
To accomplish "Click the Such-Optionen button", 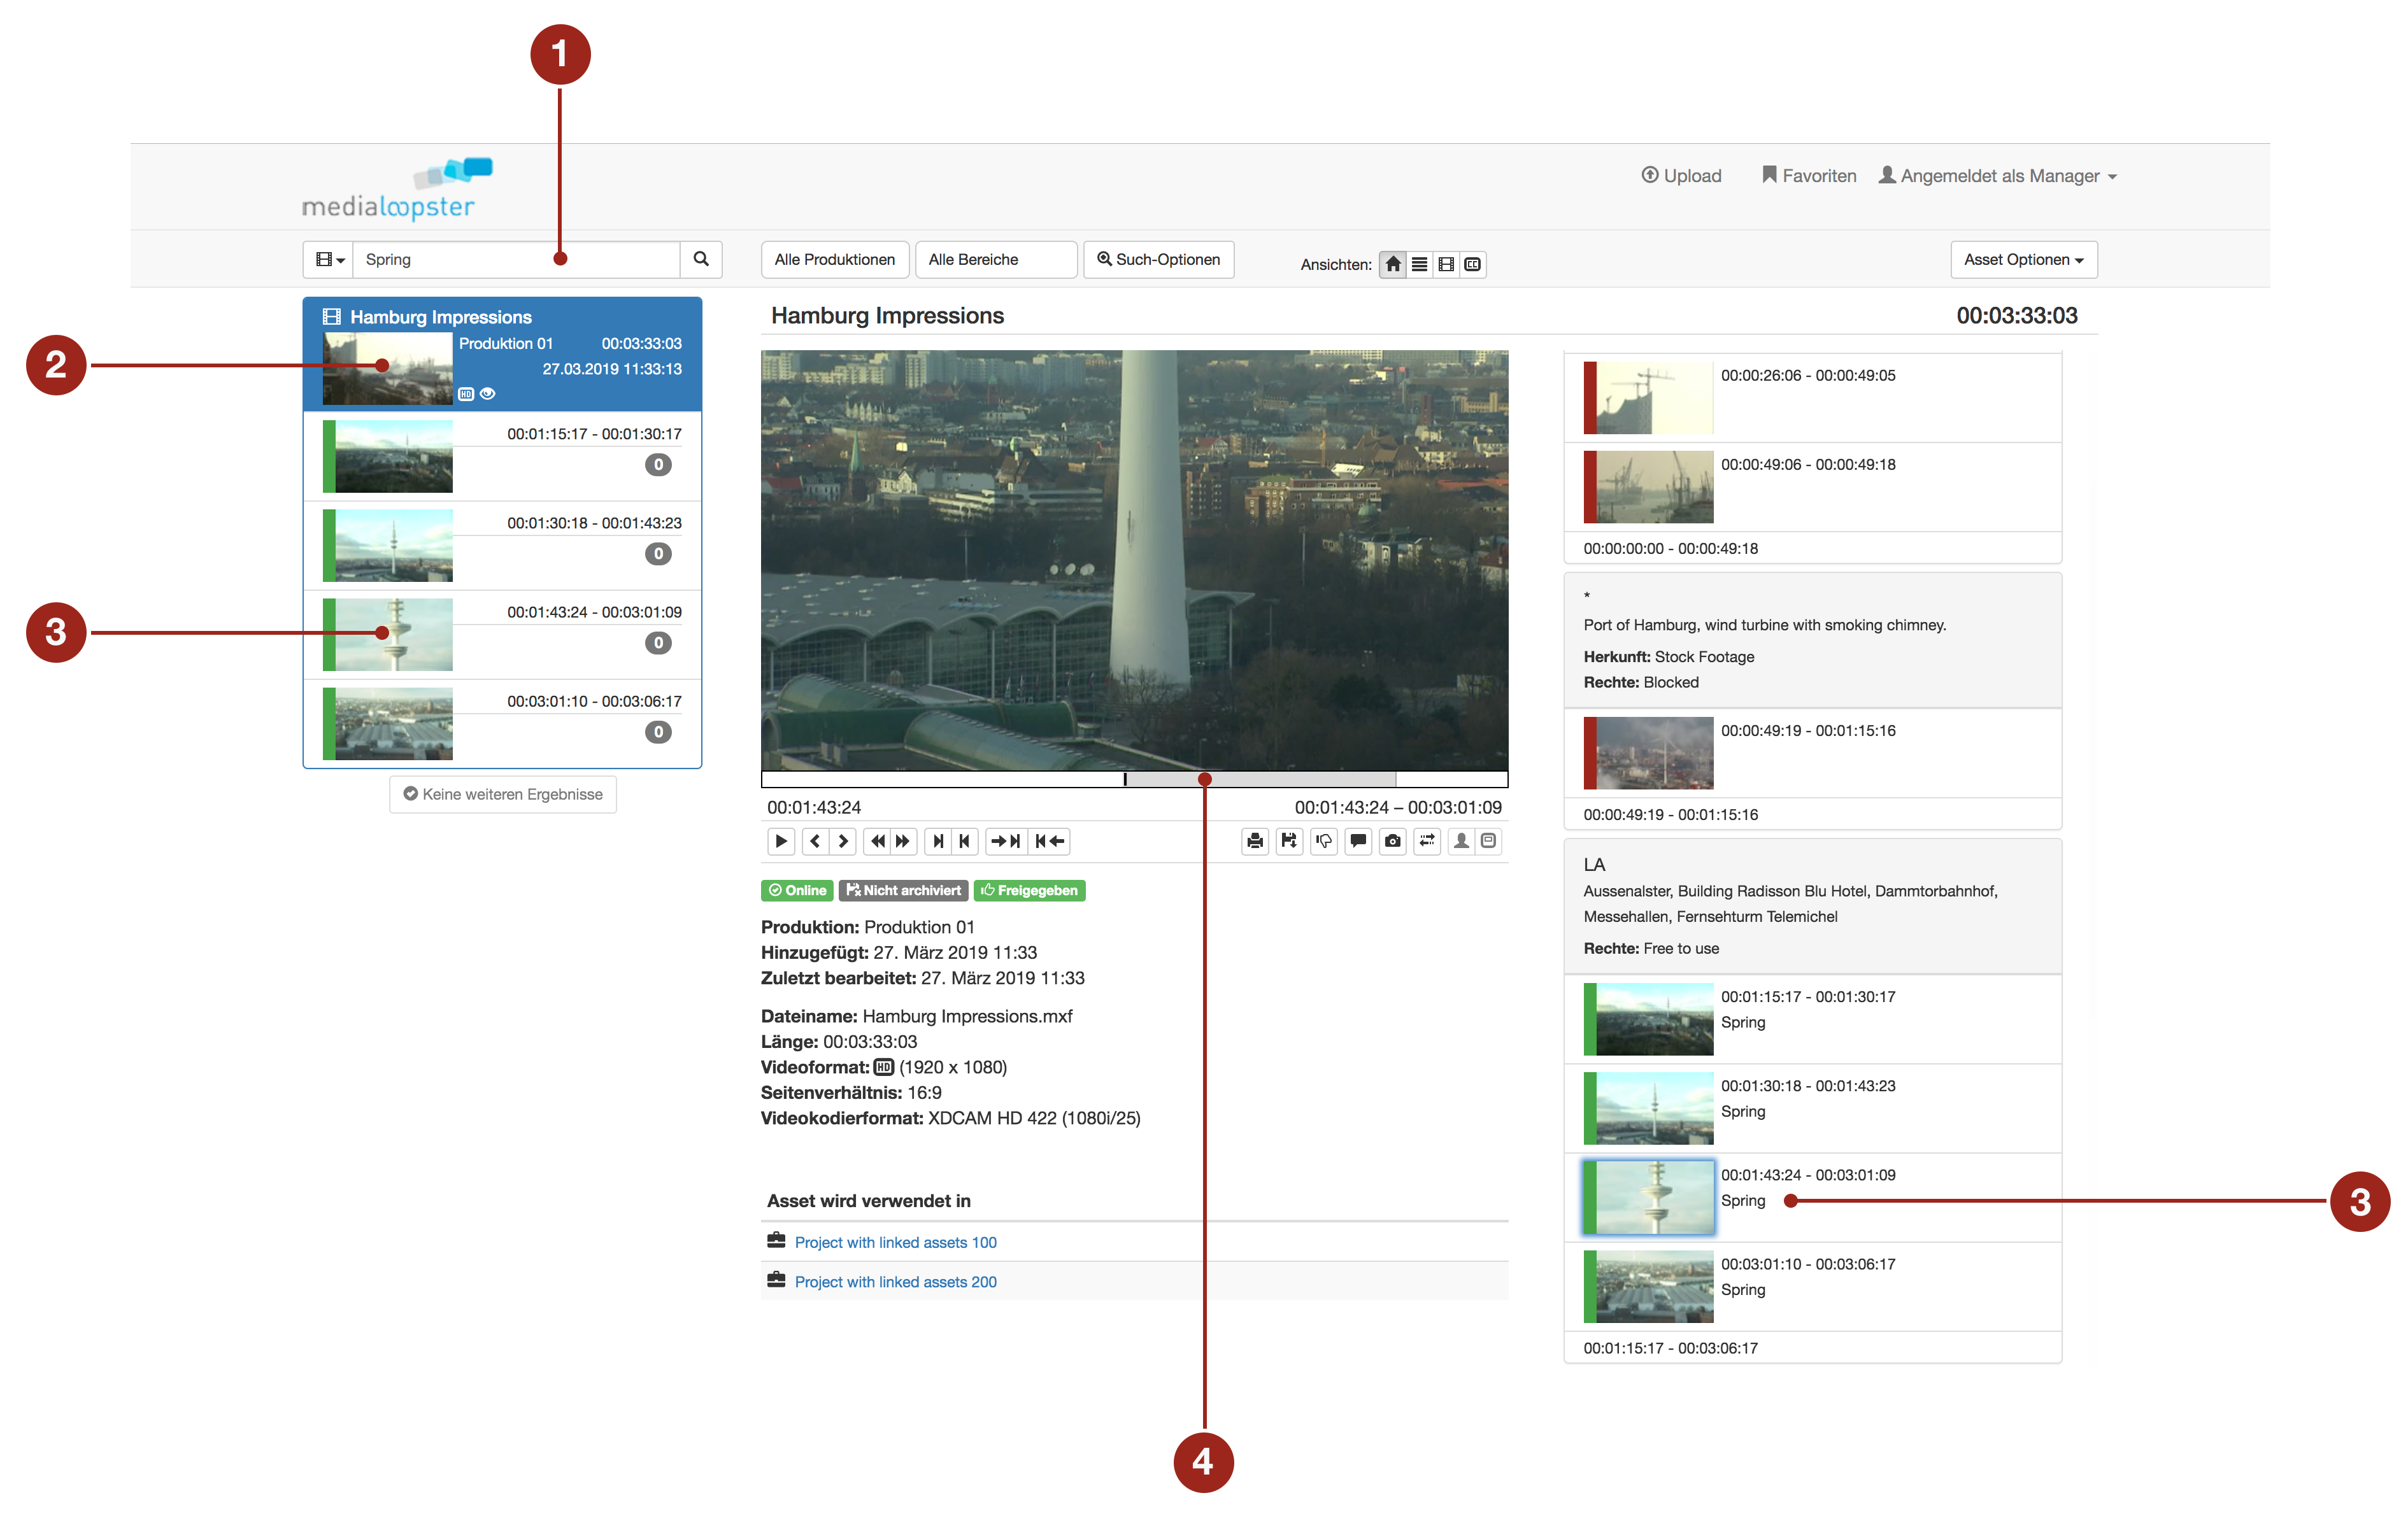I will (x=1158, y=259).
